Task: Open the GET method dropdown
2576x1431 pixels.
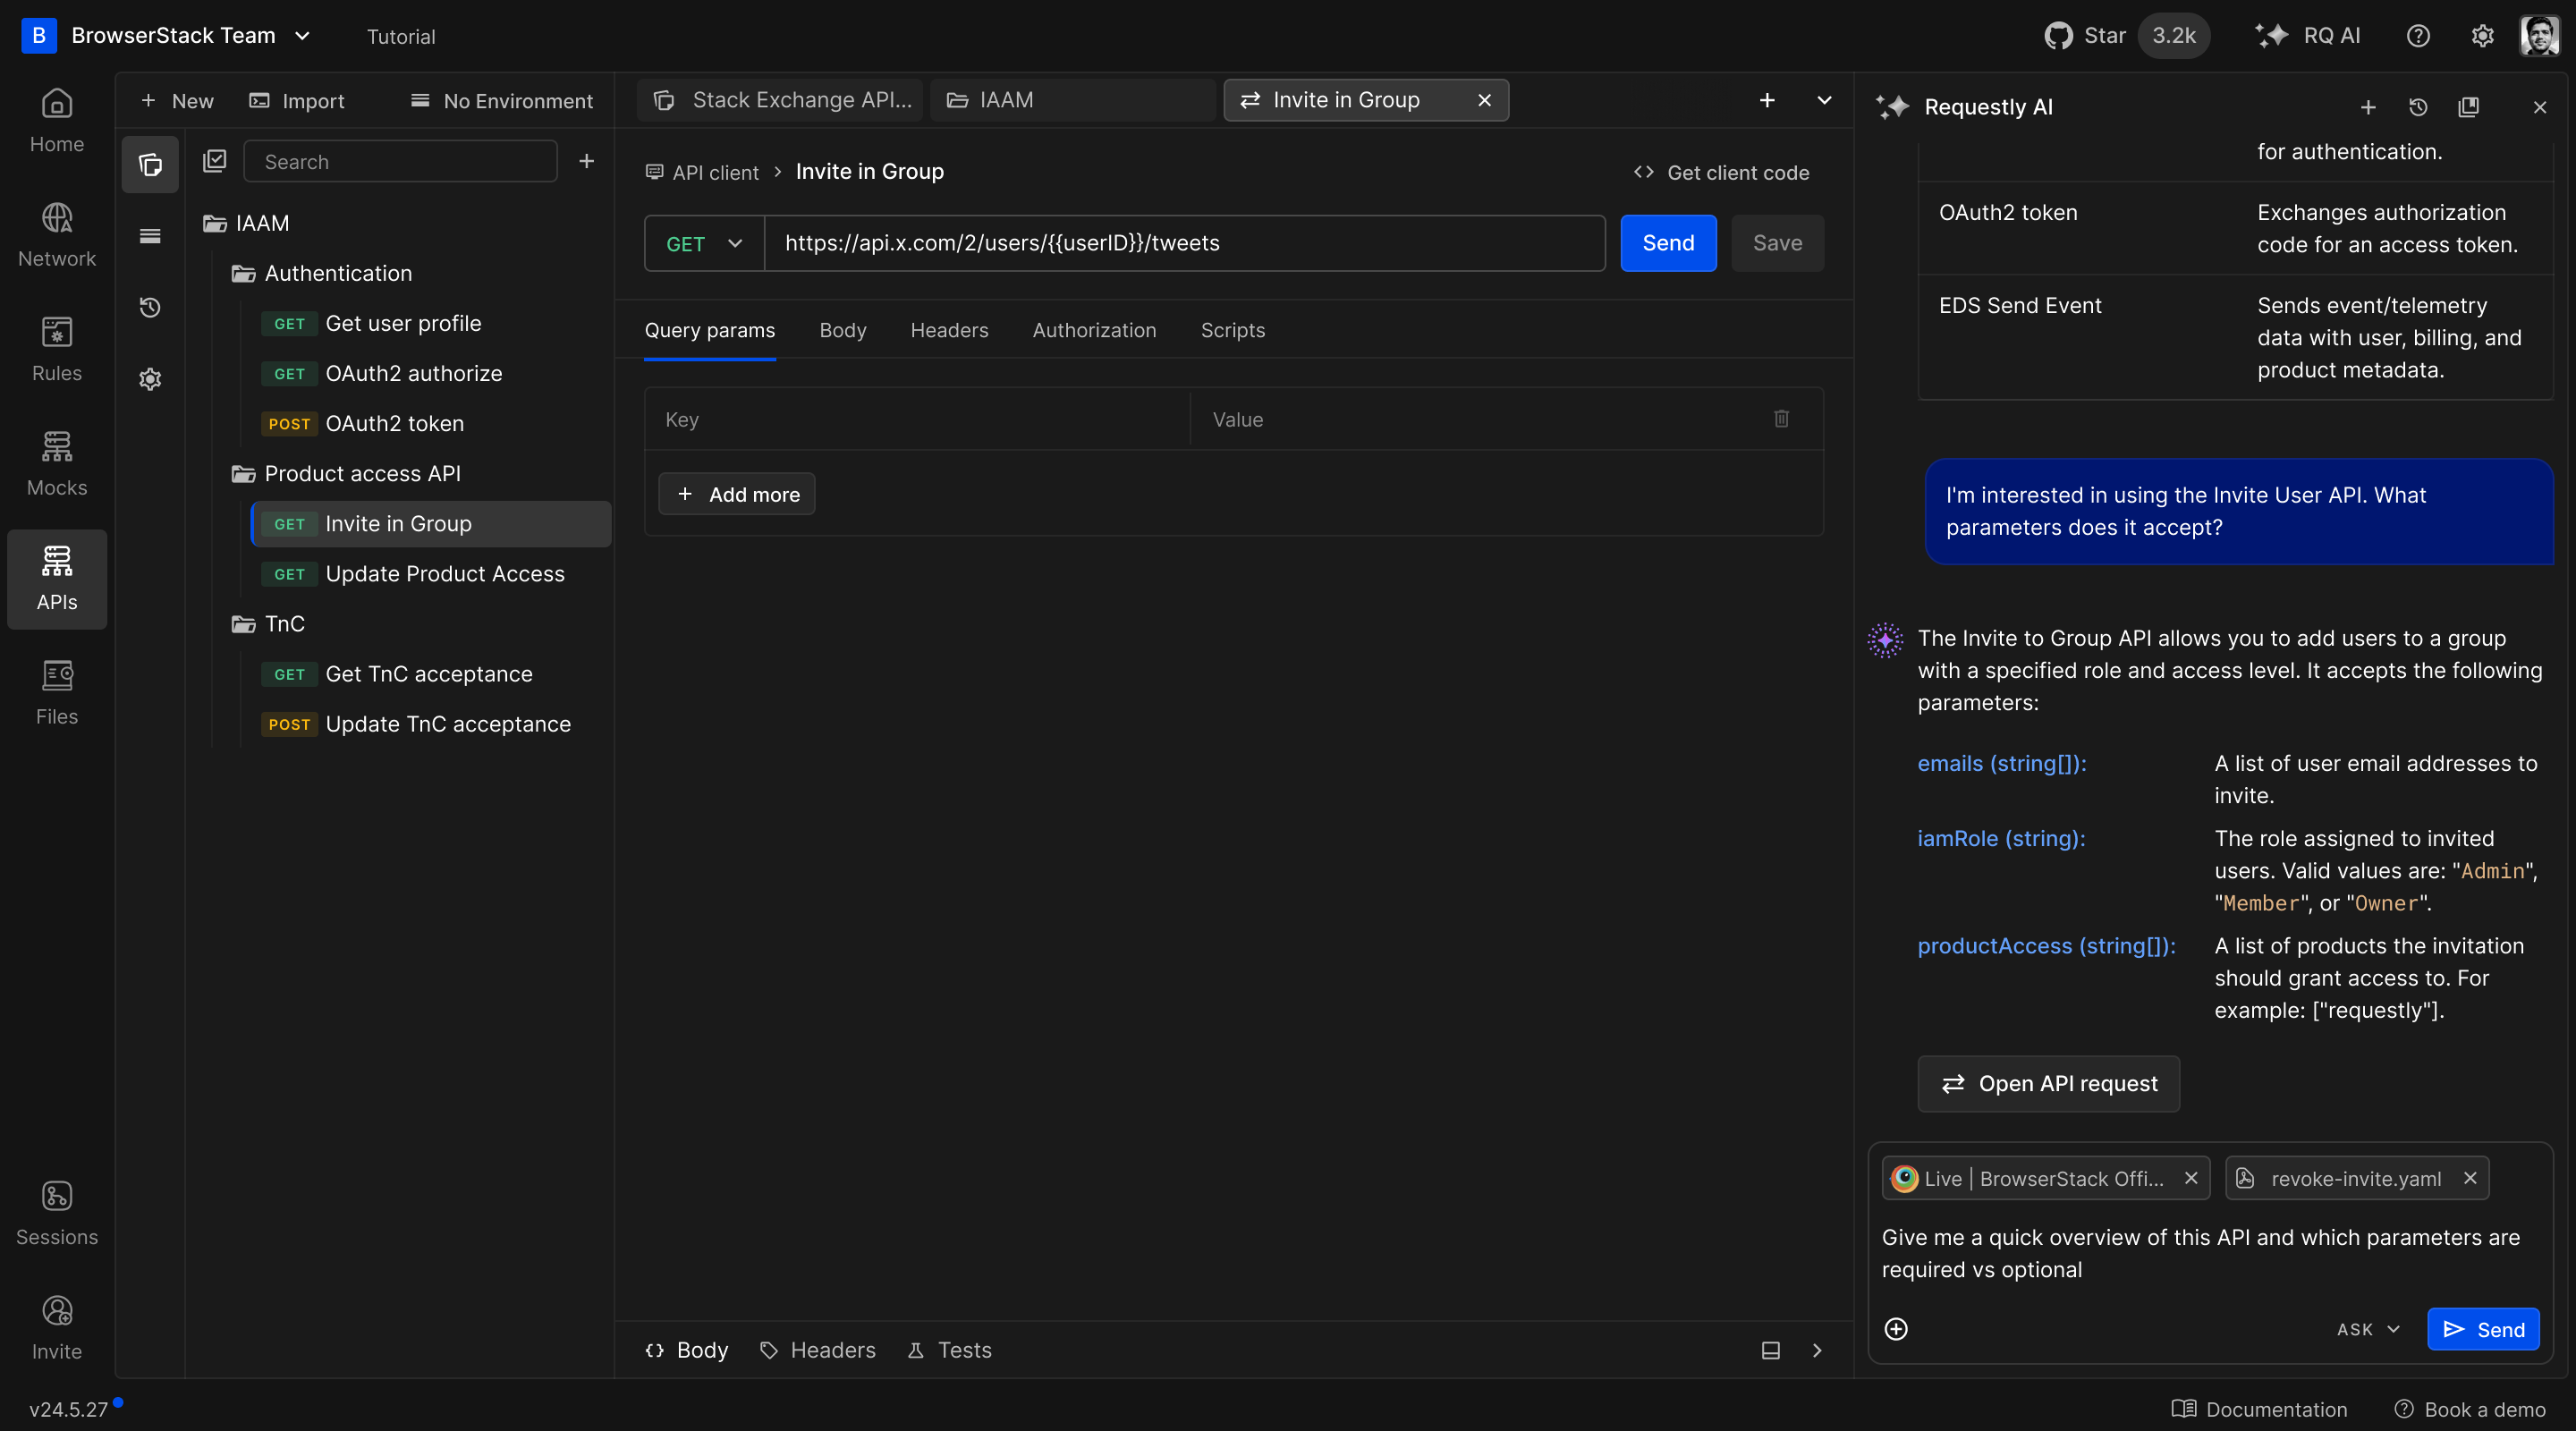Action: pyautogui.click(x=705, y=243)
